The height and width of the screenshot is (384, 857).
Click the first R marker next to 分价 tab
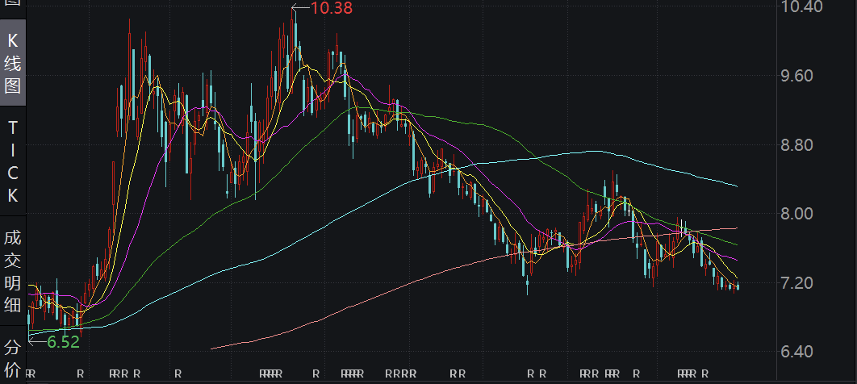click(x=29, y=374)
